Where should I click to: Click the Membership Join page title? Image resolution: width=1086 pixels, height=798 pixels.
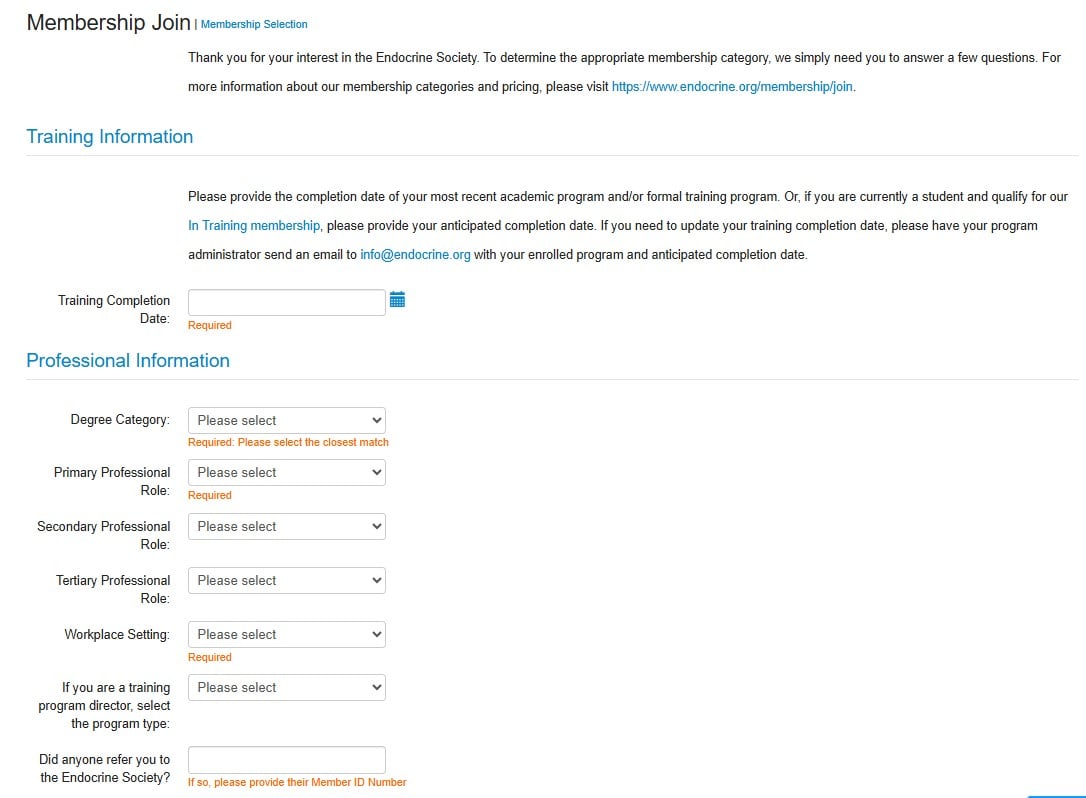click(108, 23)
